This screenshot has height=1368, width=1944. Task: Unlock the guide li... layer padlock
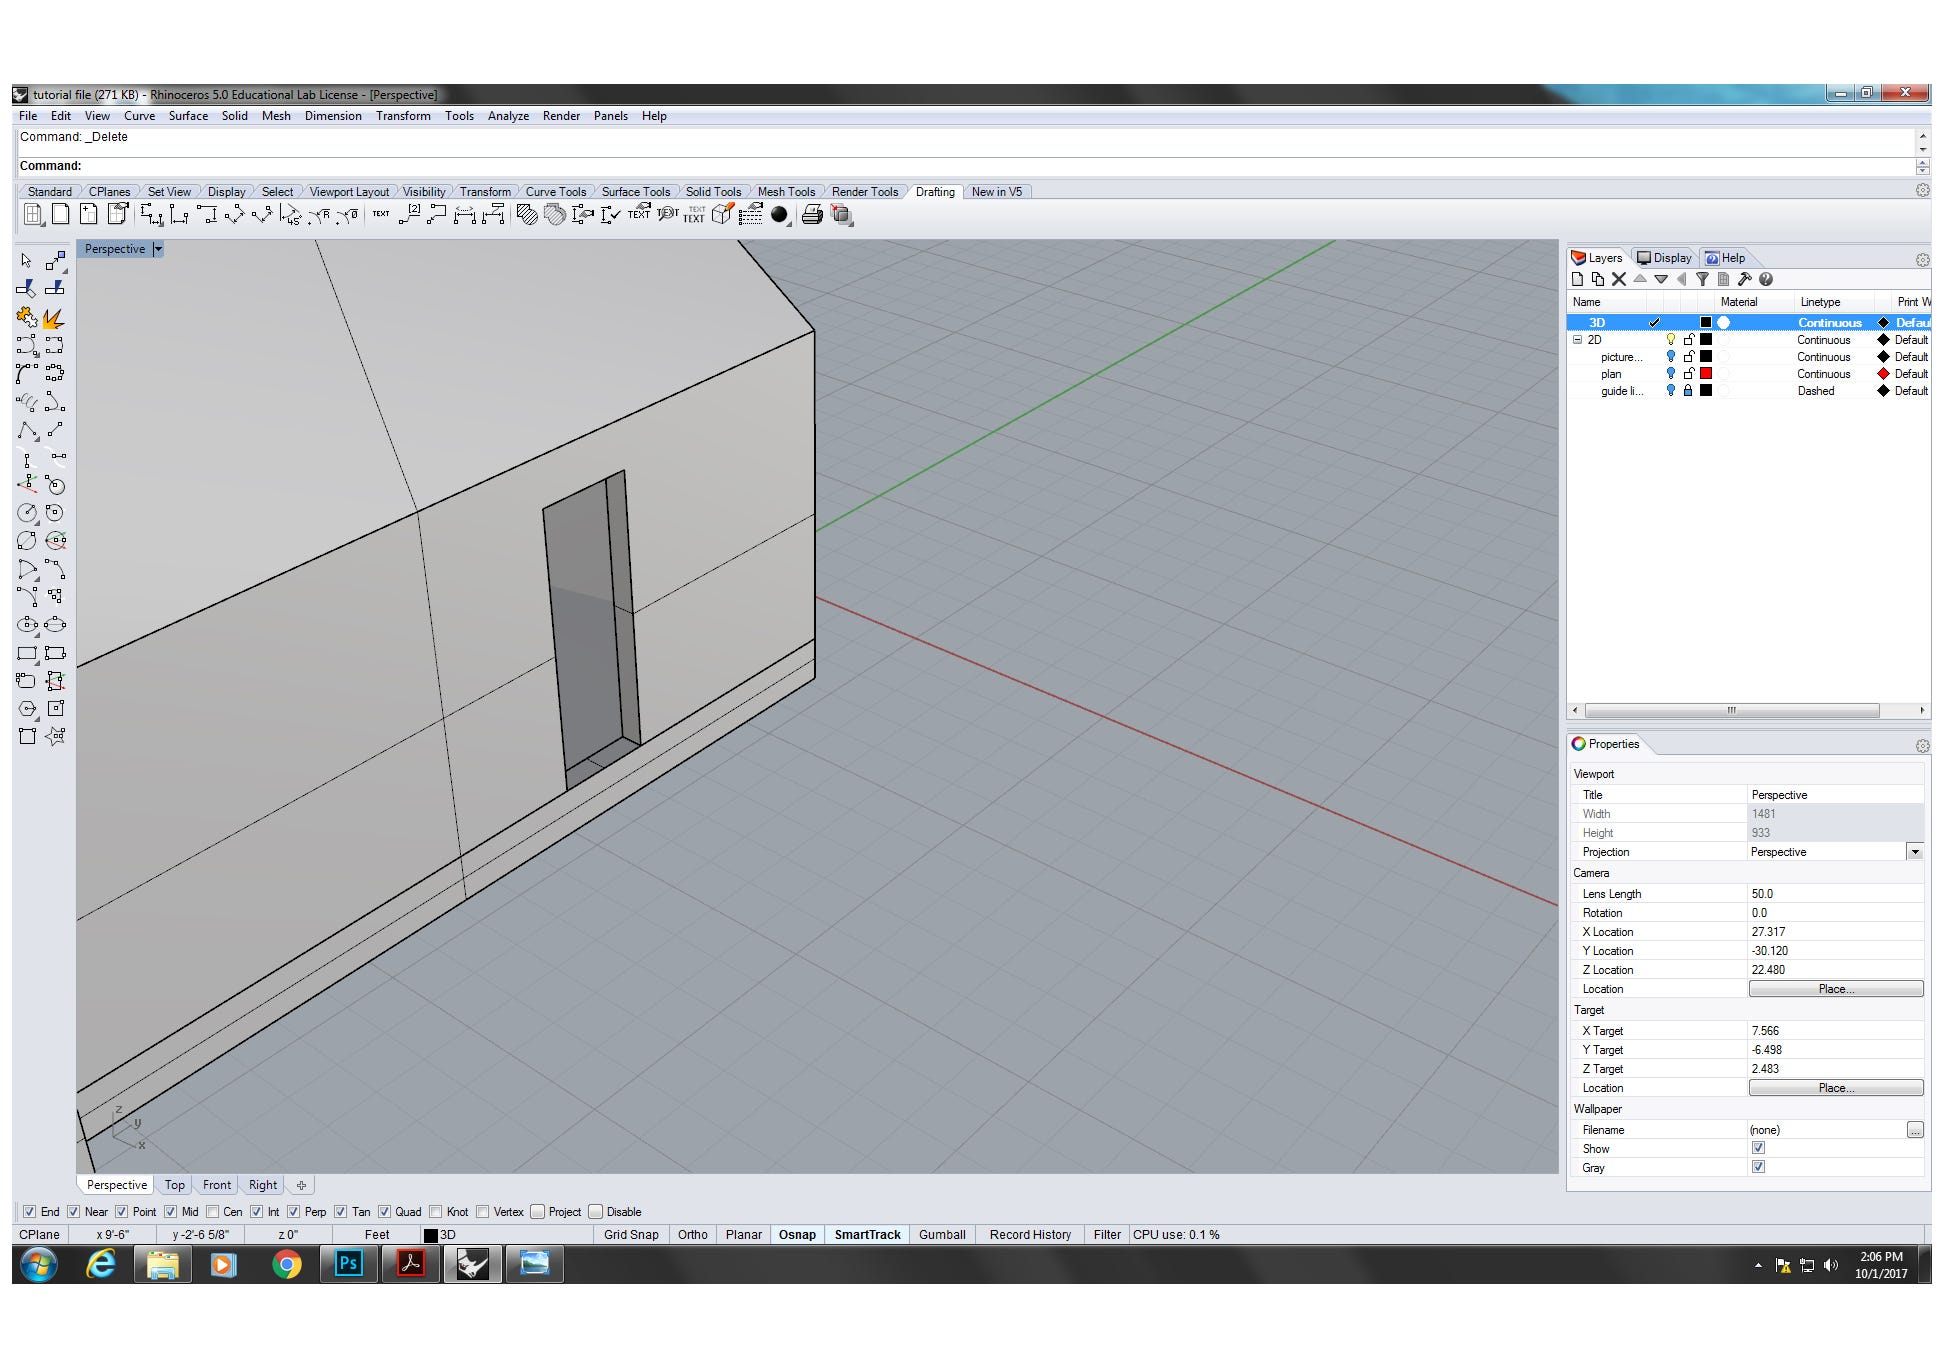[x=1688, y=391]
